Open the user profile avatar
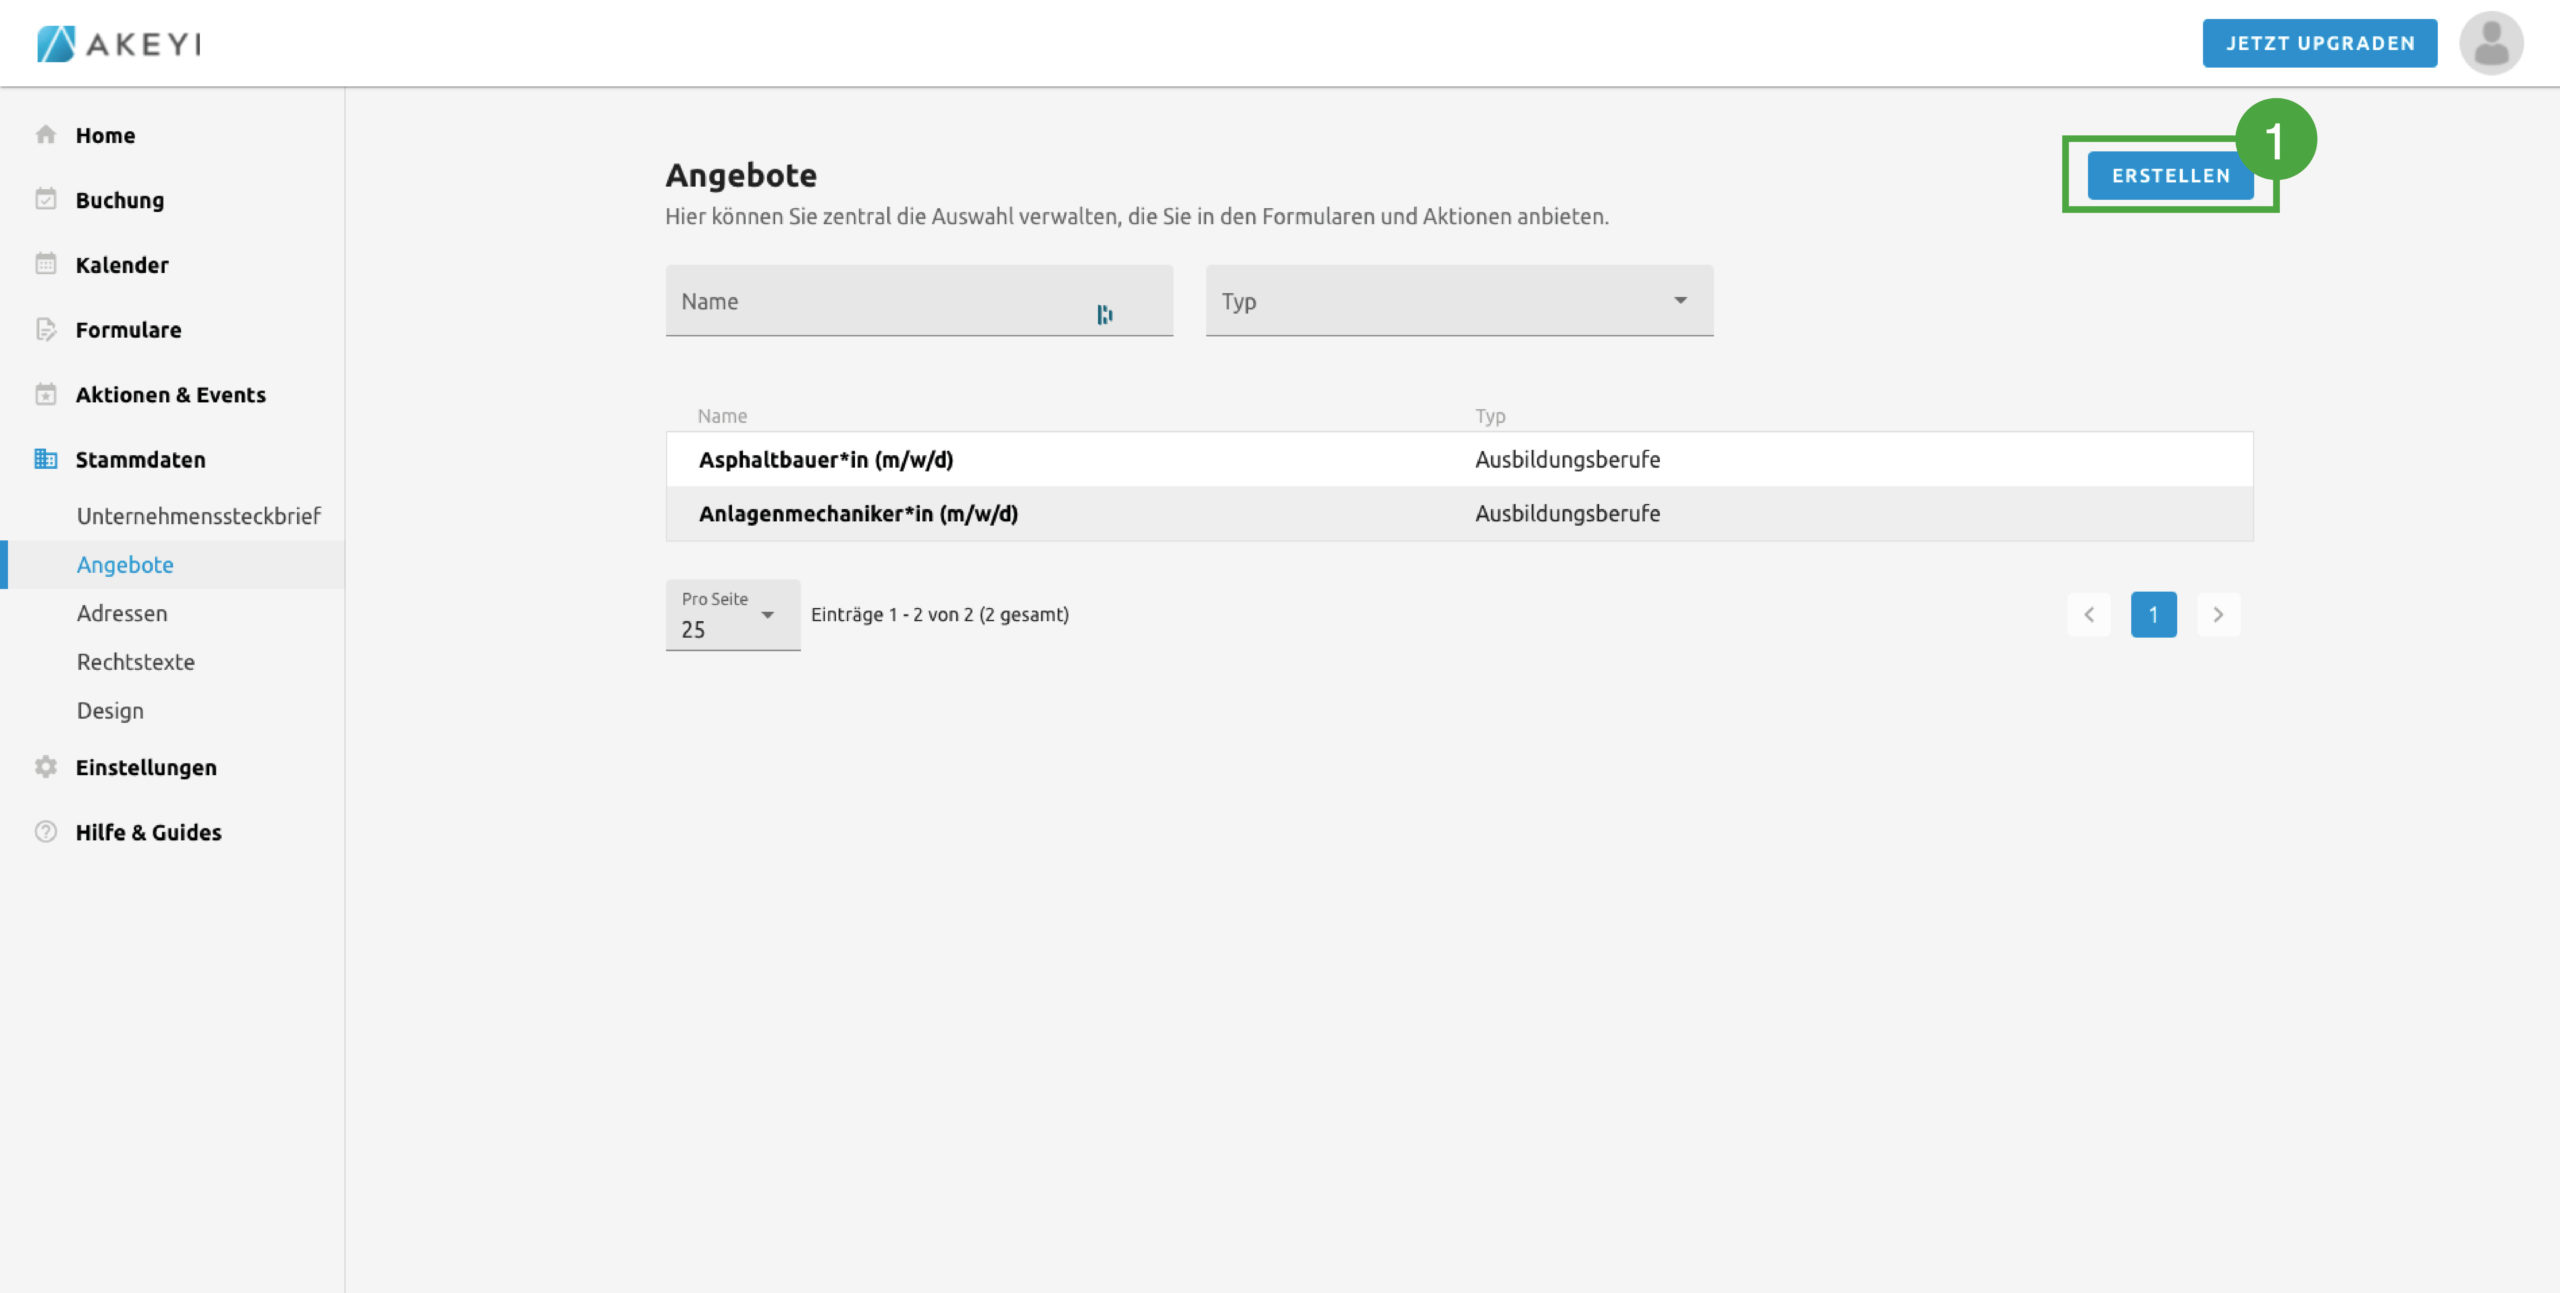Viewport: 2560px width, 1293px height. click(x=2490, y=44)
